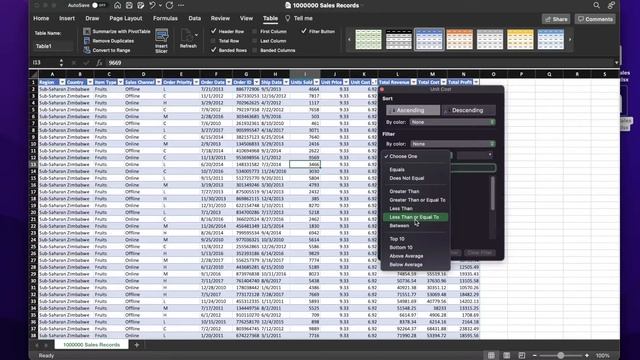
Task: Choose Less Than or Equal To
Action: [x=415, y=217]
